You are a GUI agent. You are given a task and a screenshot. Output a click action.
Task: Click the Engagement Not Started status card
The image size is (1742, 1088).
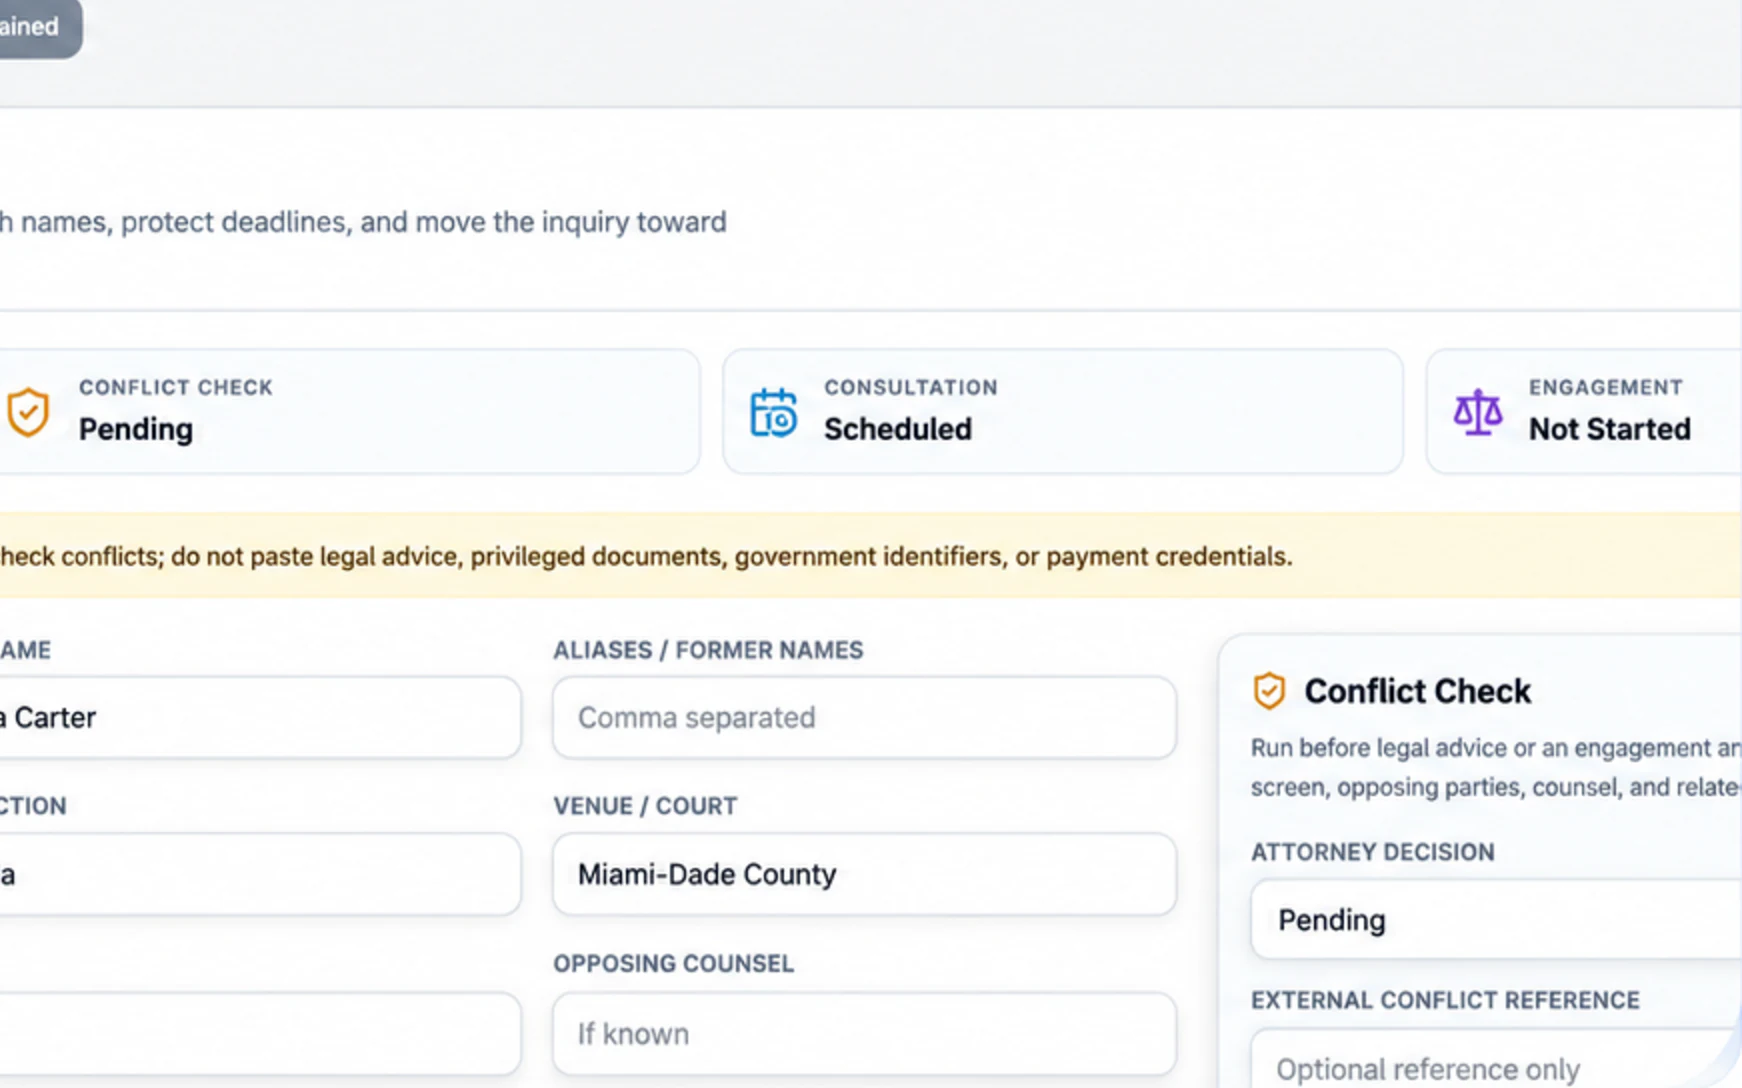[1584, 411]
